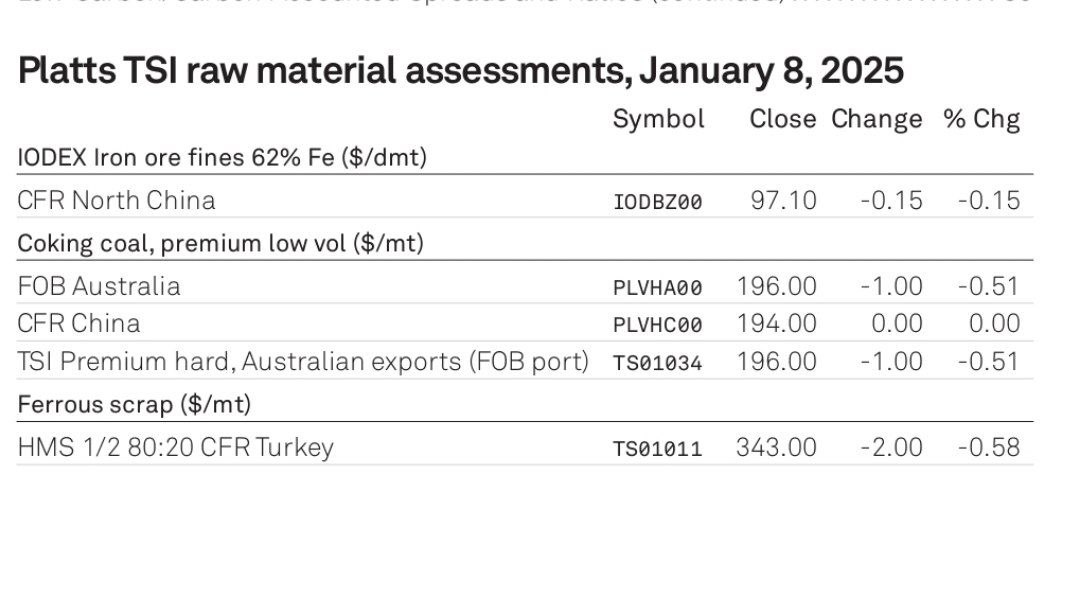Click symbol code TS01011
The image size is (1080, 610).
point(657,449)
